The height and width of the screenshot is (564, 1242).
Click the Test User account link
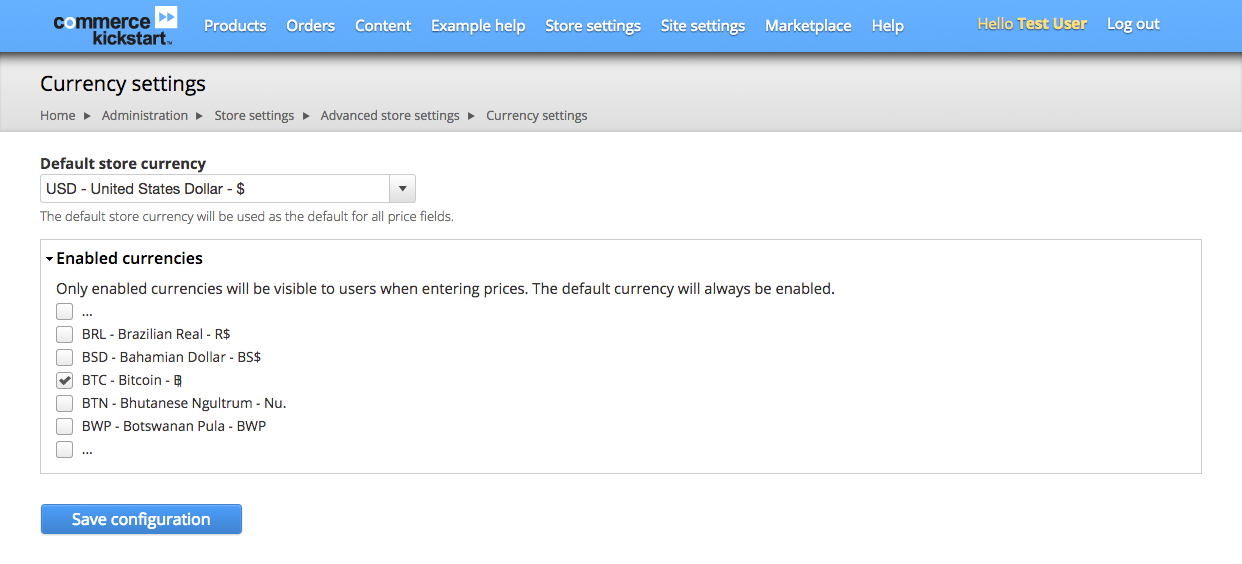click(1052, 23)
